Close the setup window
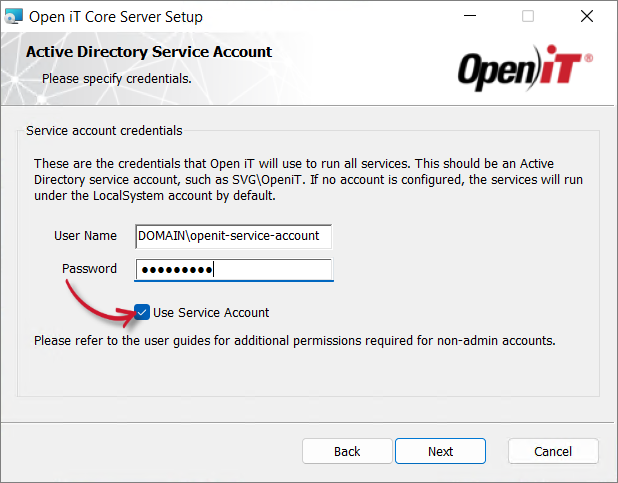 point(587,16)
